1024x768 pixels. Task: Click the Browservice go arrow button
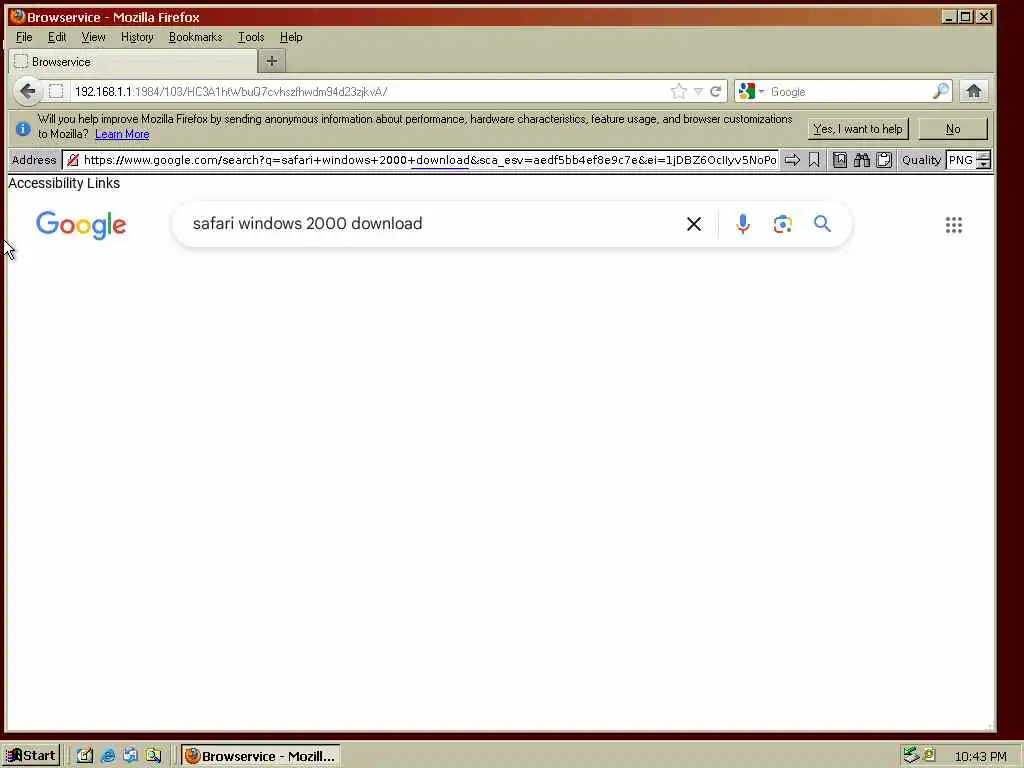[792, 160]
